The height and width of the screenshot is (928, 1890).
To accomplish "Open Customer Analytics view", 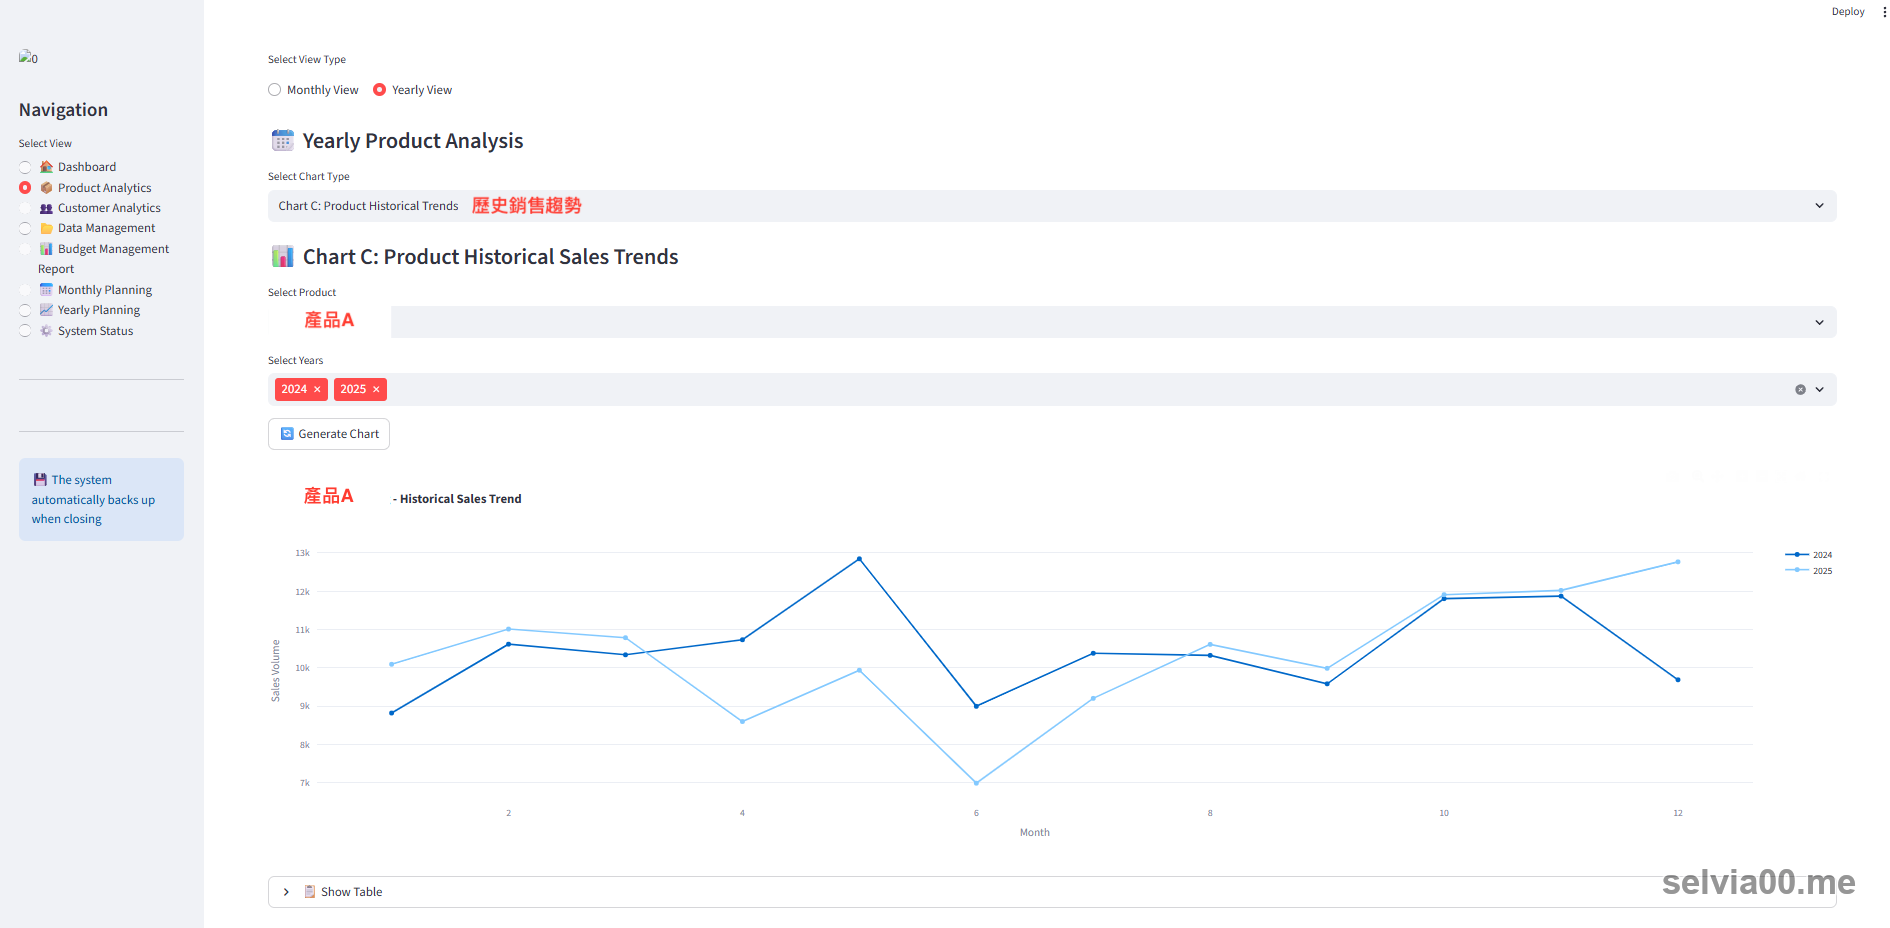I will [109, 208].
